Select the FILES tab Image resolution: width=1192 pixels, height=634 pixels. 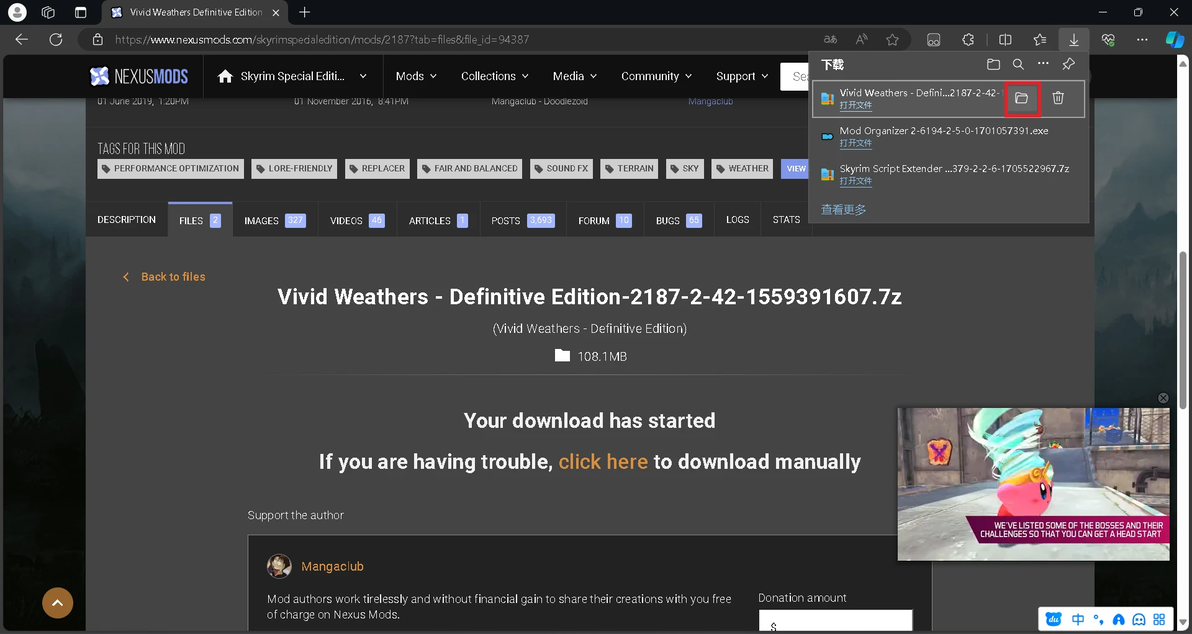tap(200, 220)
